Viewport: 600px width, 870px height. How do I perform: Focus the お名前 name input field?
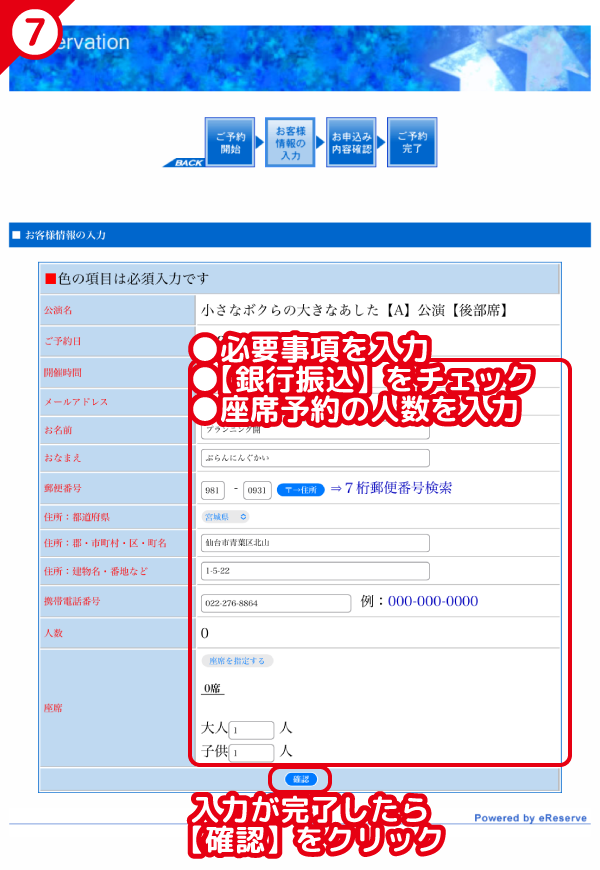(314, 432)
